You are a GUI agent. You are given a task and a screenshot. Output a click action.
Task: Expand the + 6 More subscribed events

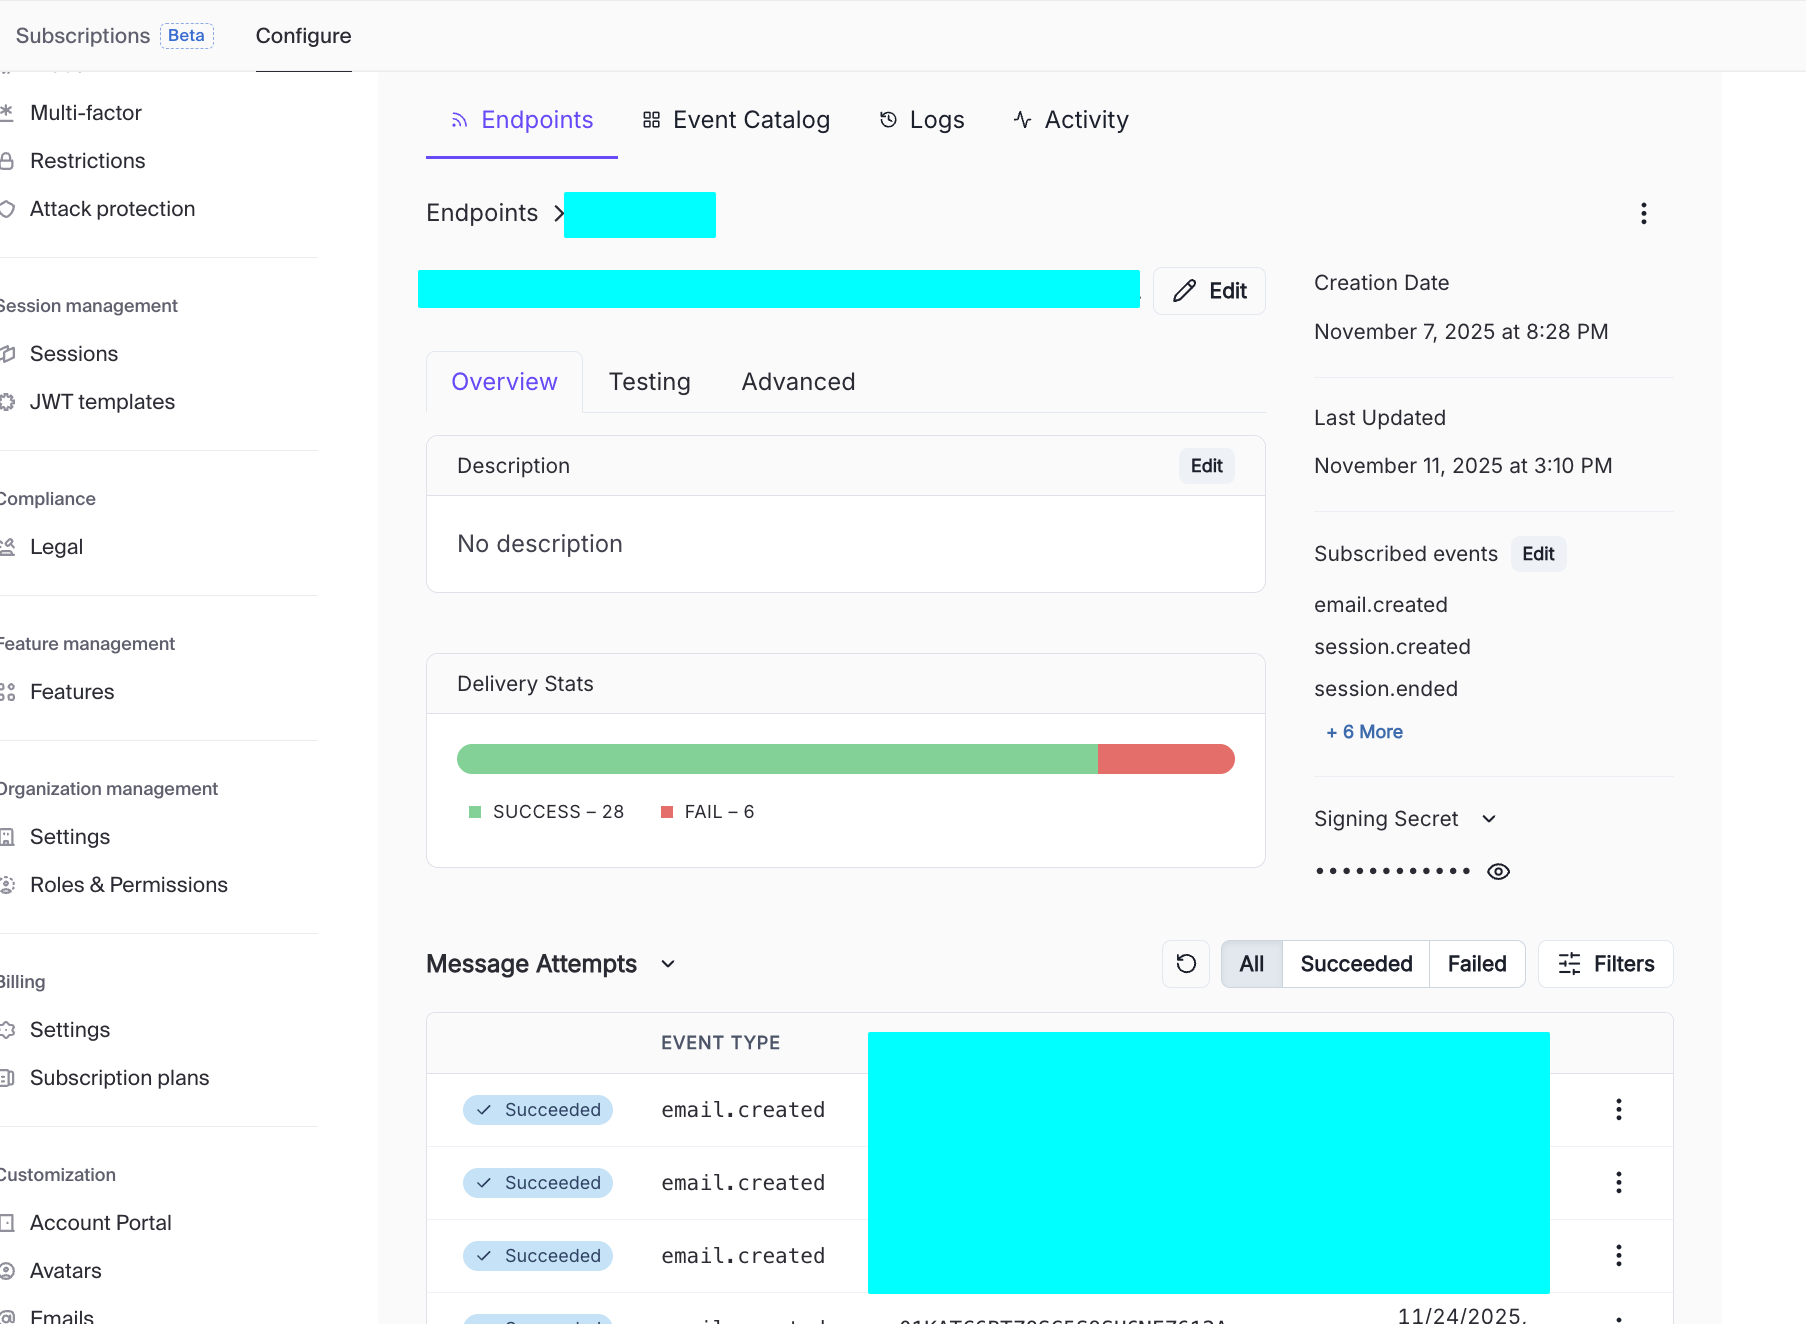click(1364, 732)
